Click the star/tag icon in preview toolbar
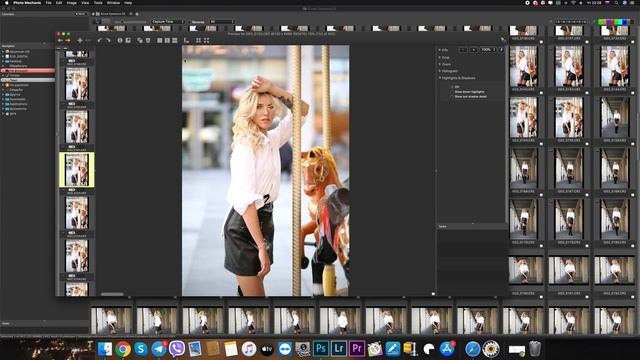Viewport: 640px width, 360px height. [80, 40]
